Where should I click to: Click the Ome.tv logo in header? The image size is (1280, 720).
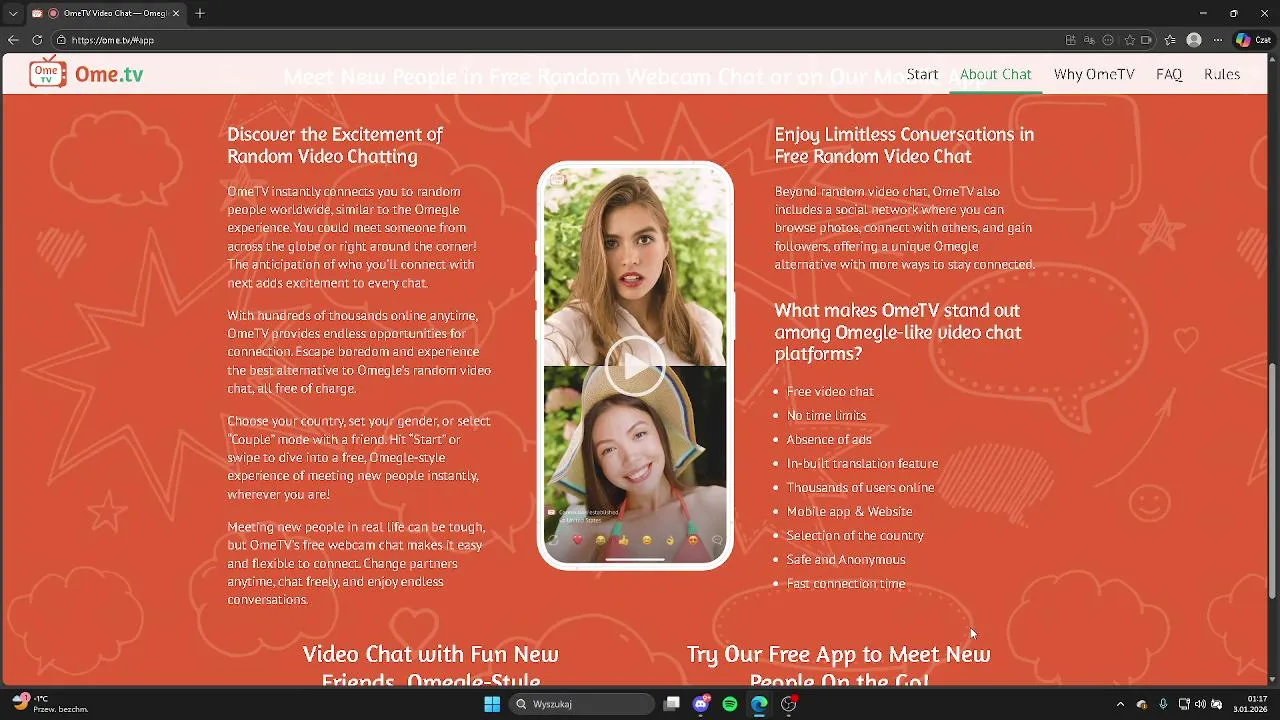[x=86, y=74]
